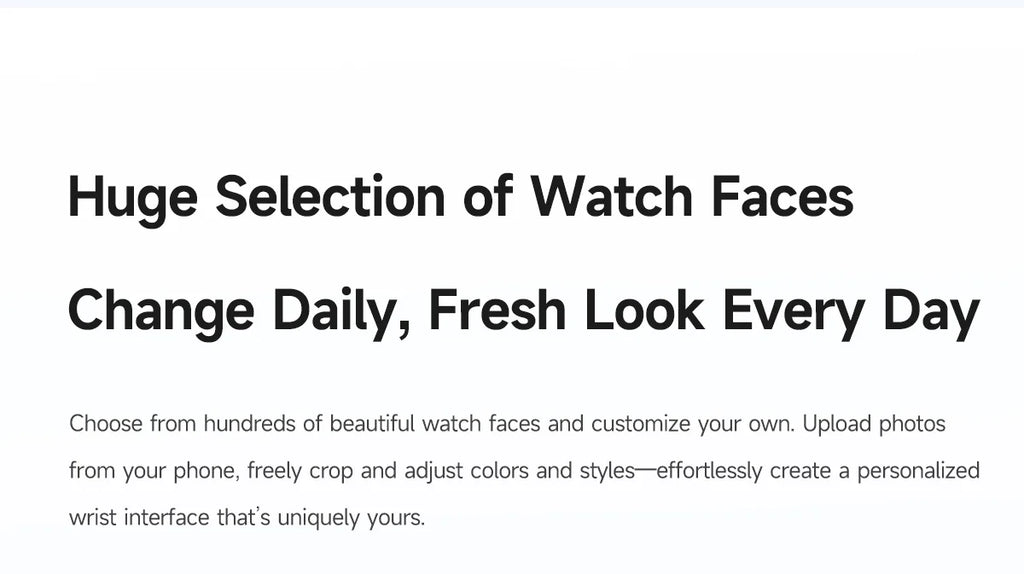Click the phrase 'uniquely yours.' in the paragraph
1024x574 pixels.
coord(351,519)
